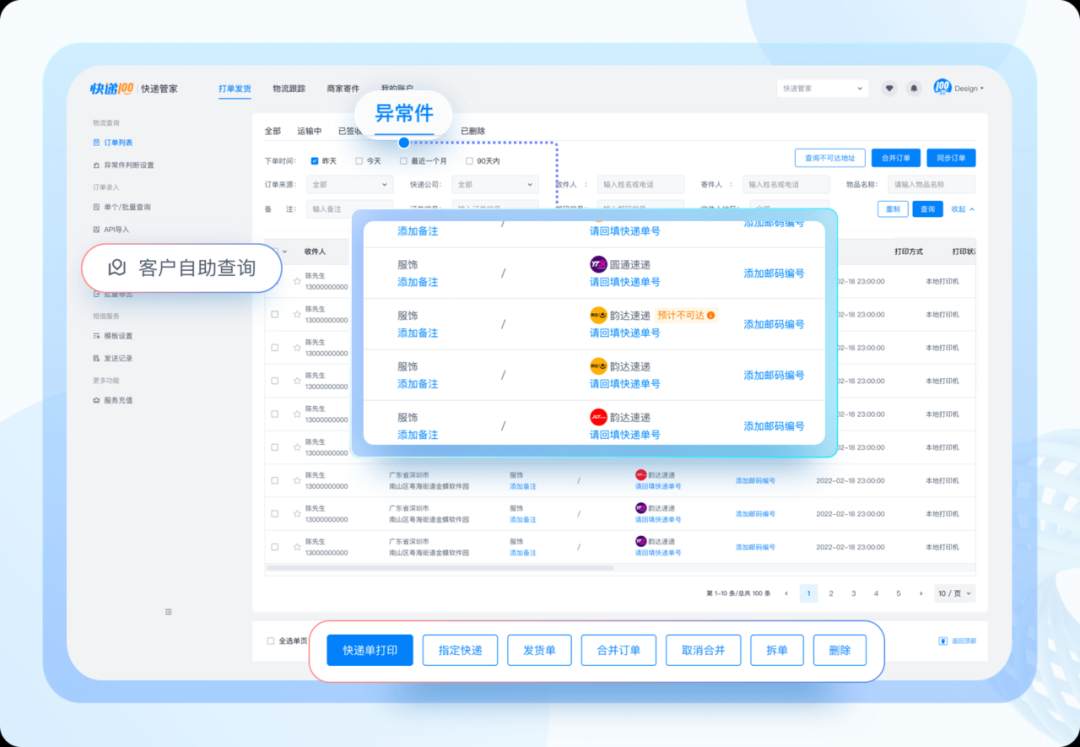Open 发送记录 in the sidebar
1080x747 pixels.
point(113,358)
